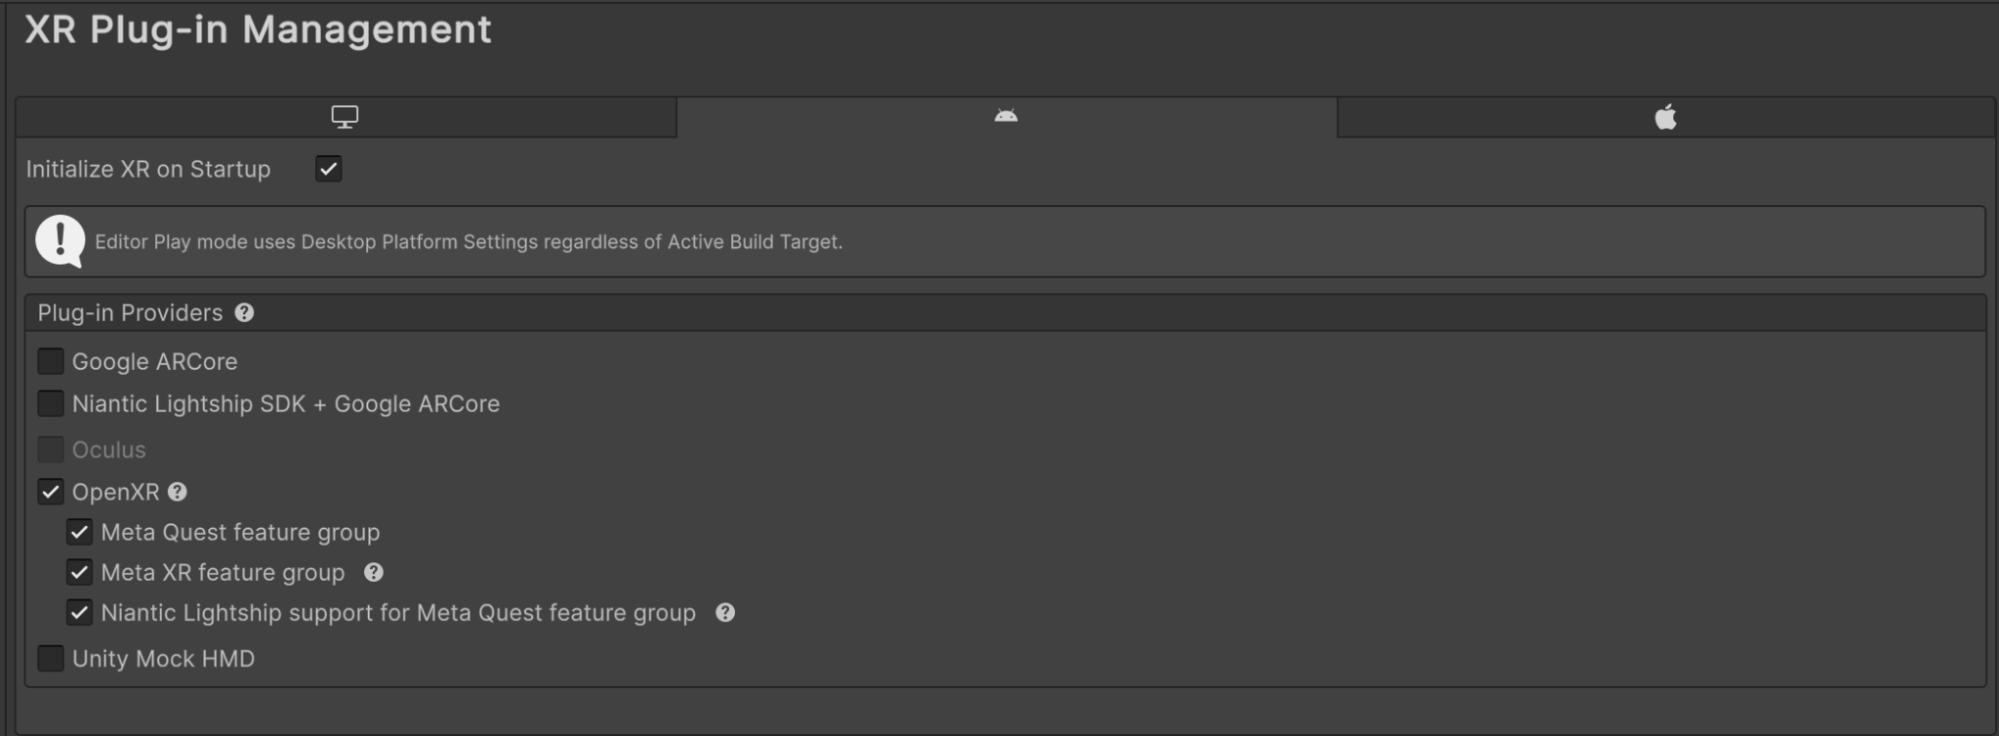Screen dimensions: 1999x736
Task: Disable Meta XR feature group
Action: pyautogui.click(x=80, y=572)
